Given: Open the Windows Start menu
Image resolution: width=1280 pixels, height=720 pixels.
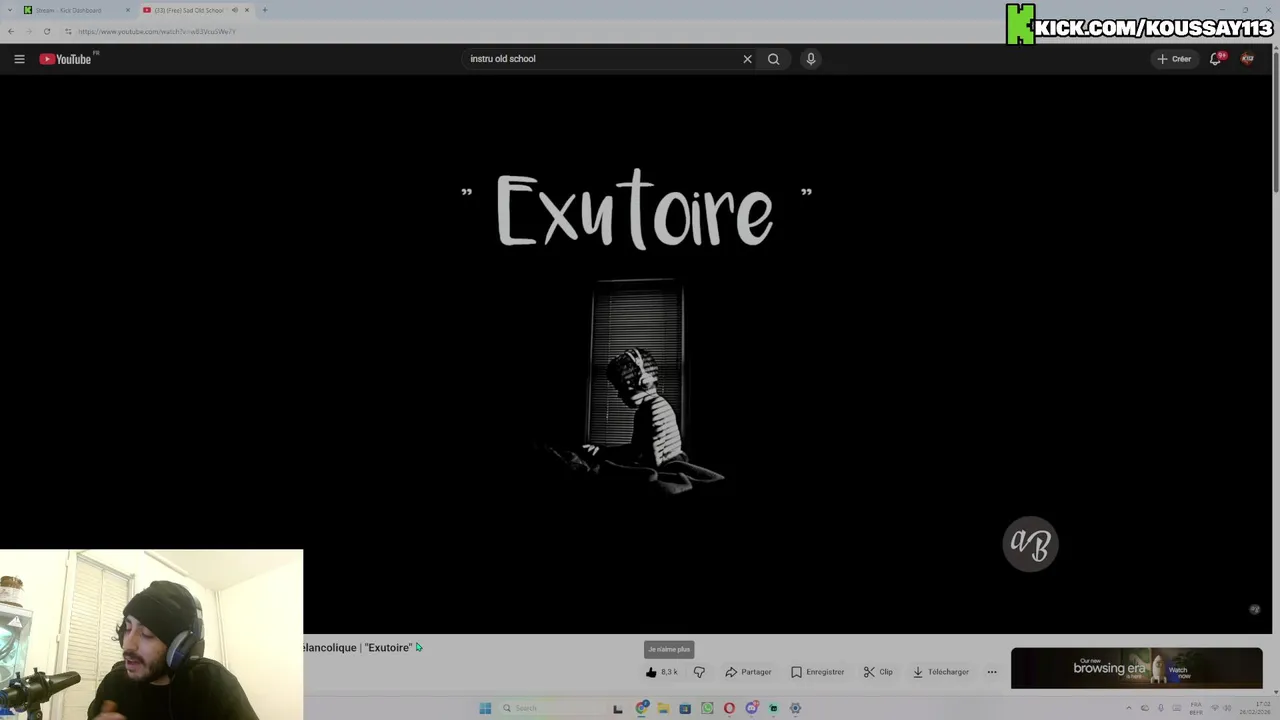Looking at the screenshot, I should tap(485, 708).
